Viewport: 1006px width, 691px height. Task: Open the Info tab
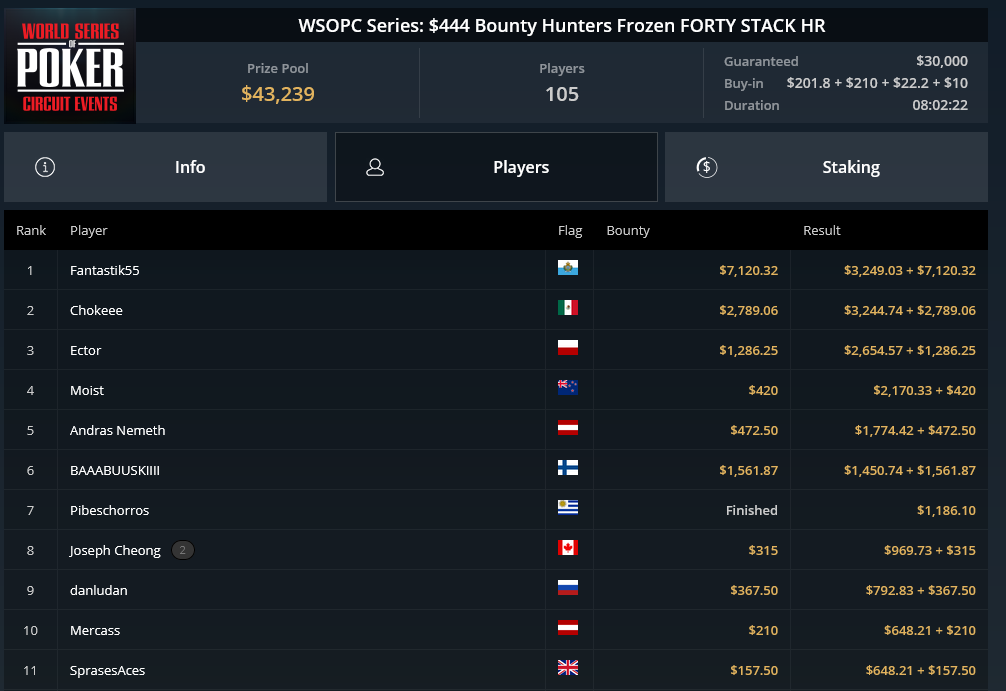pos(166,167)
